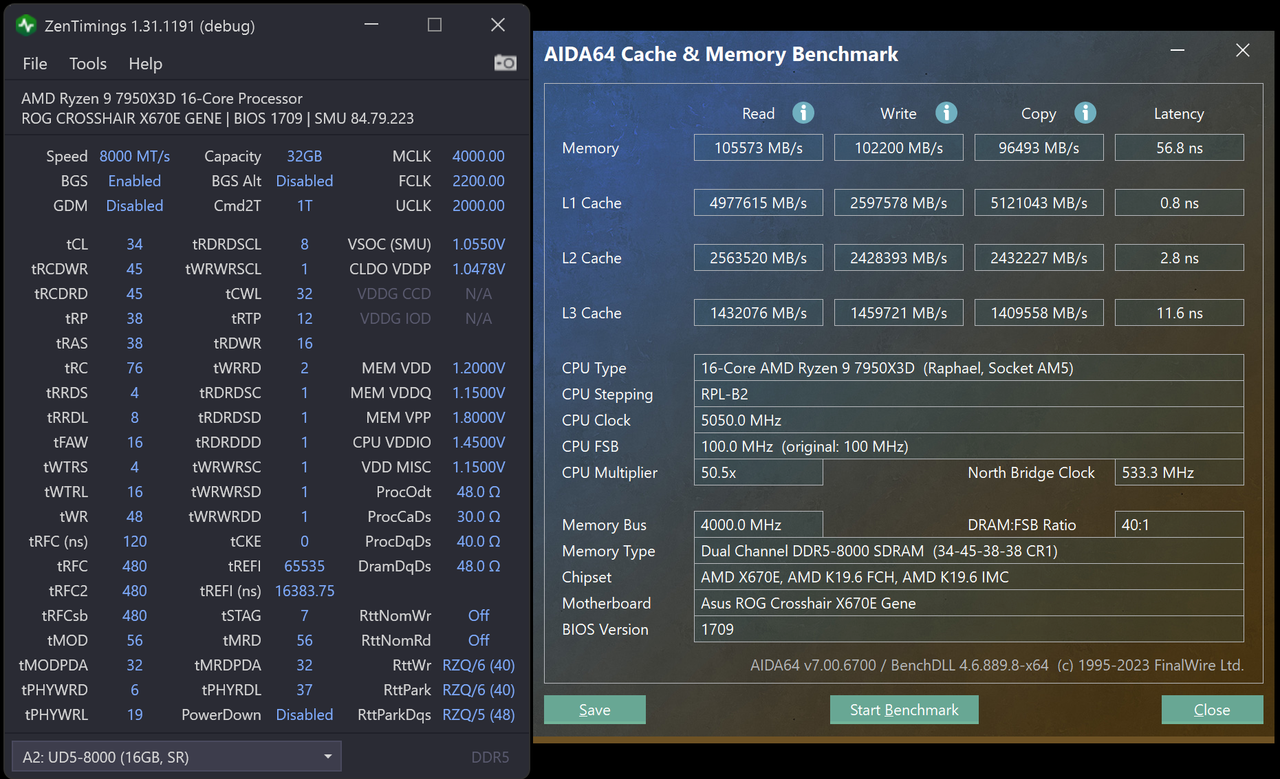Click the ProcCaDs value 30.0 Ω
Image resolution: width=1280 pixels, height=779 pixels.
pyautogui.click(x=478, y=517)
